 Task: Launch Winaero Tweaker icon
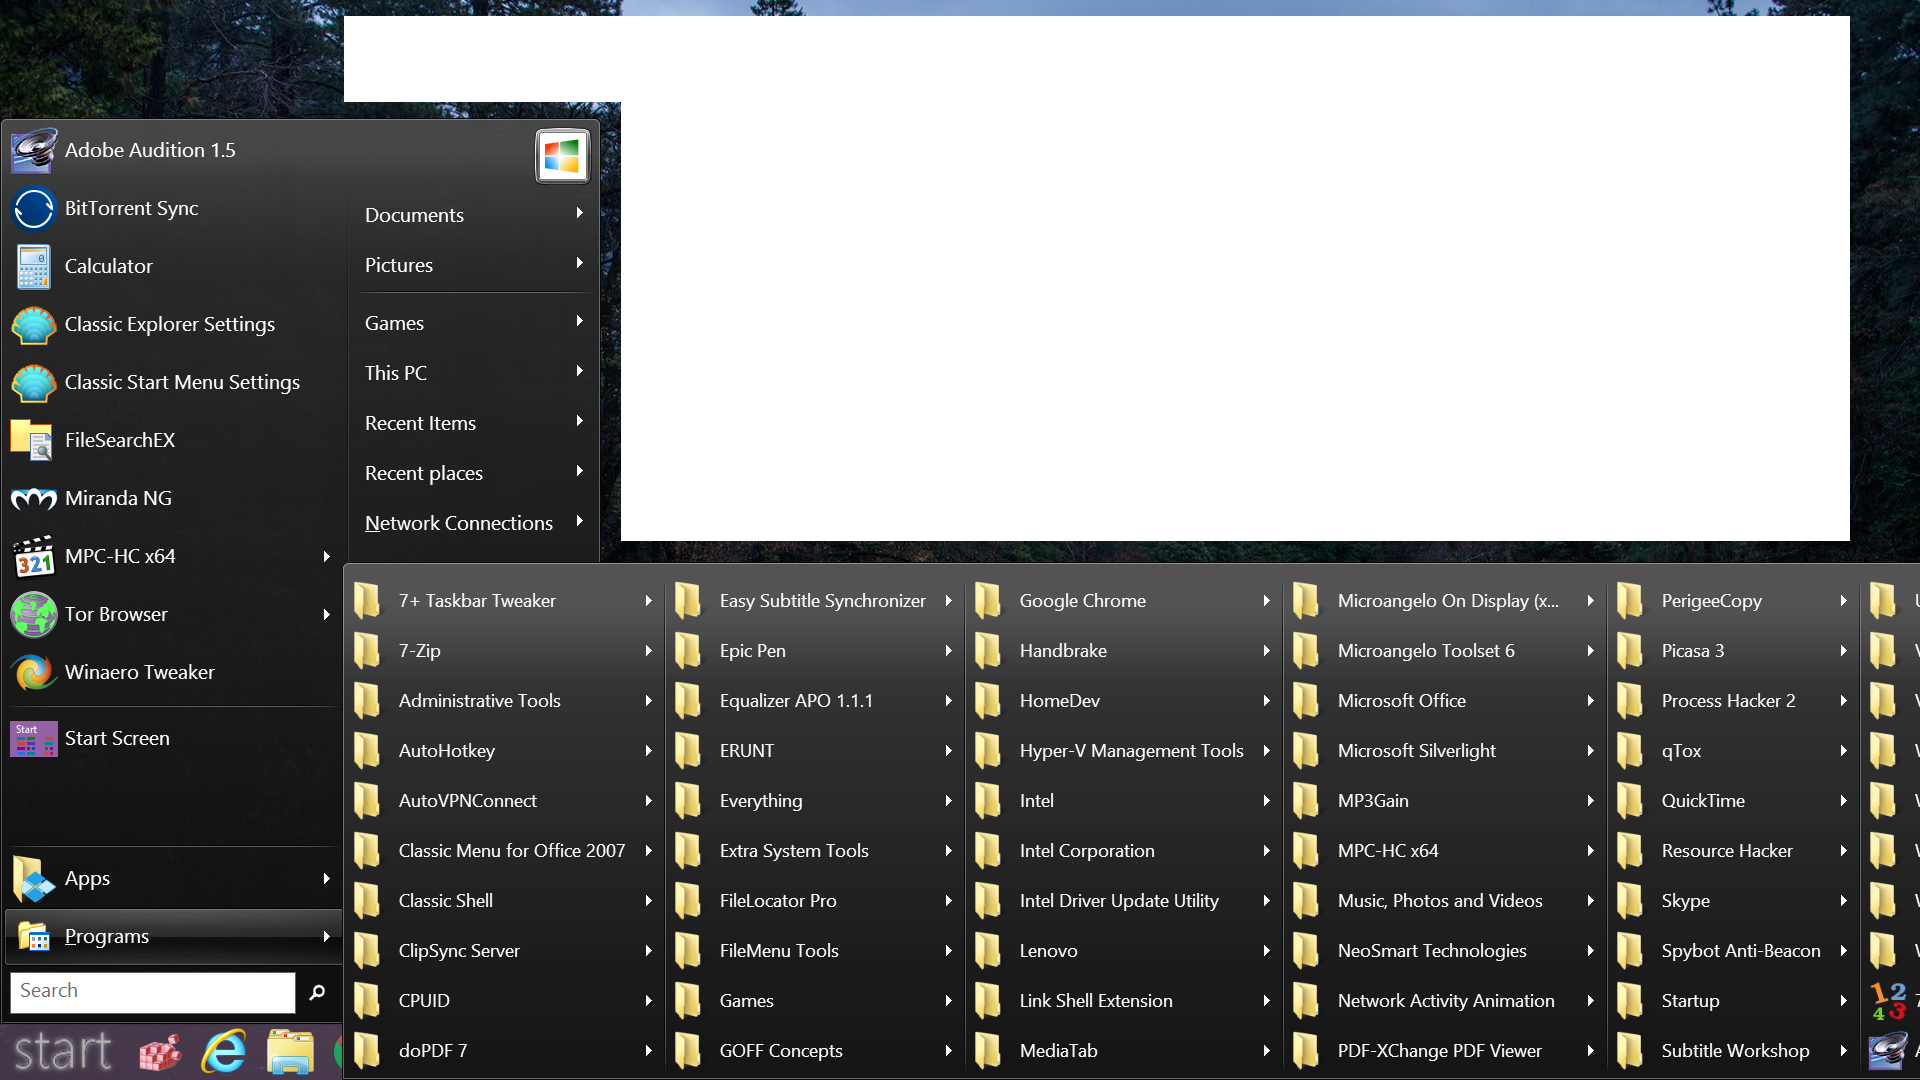pyautogui.click(x=33, y=673)
